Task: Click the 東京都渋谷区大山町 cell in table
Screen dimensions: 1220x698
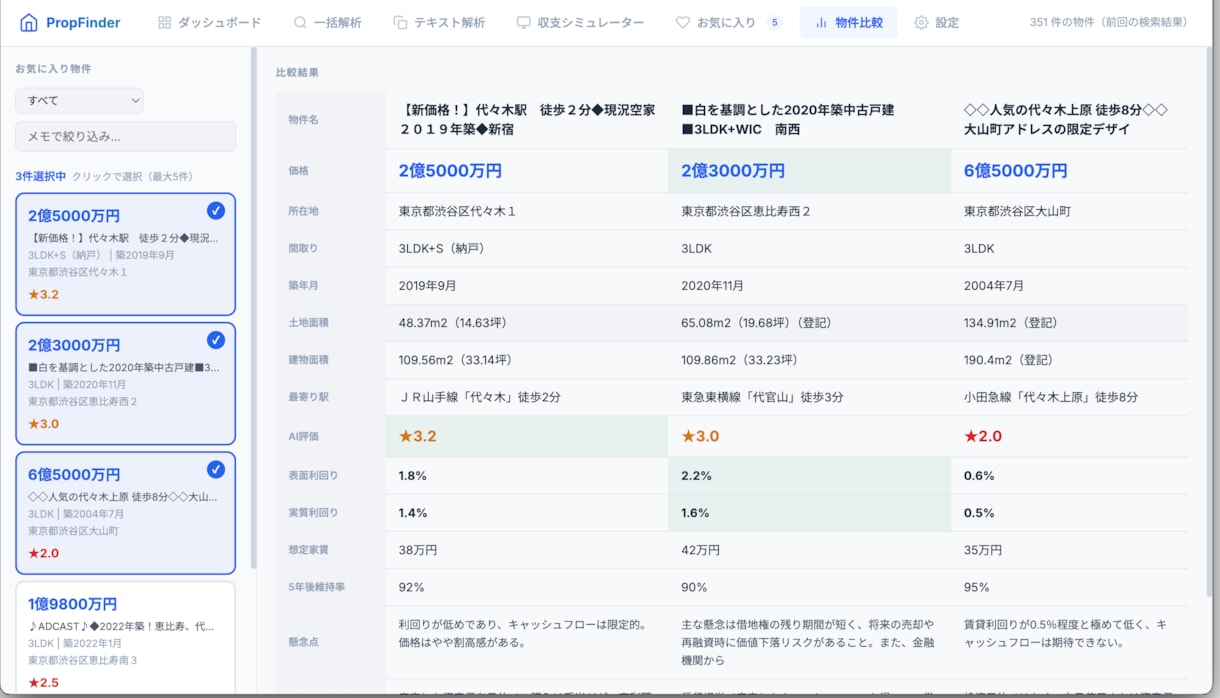Action: pyautogui.click(x=1017, y=211)
